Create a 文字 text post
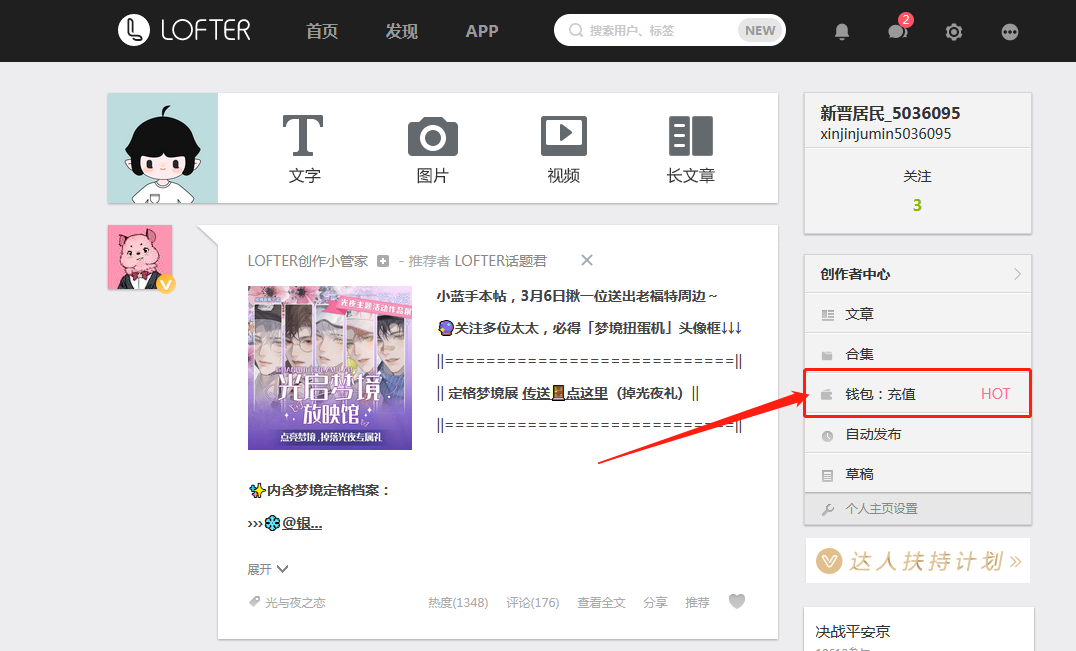The image size is (1076, 651). 303,149
